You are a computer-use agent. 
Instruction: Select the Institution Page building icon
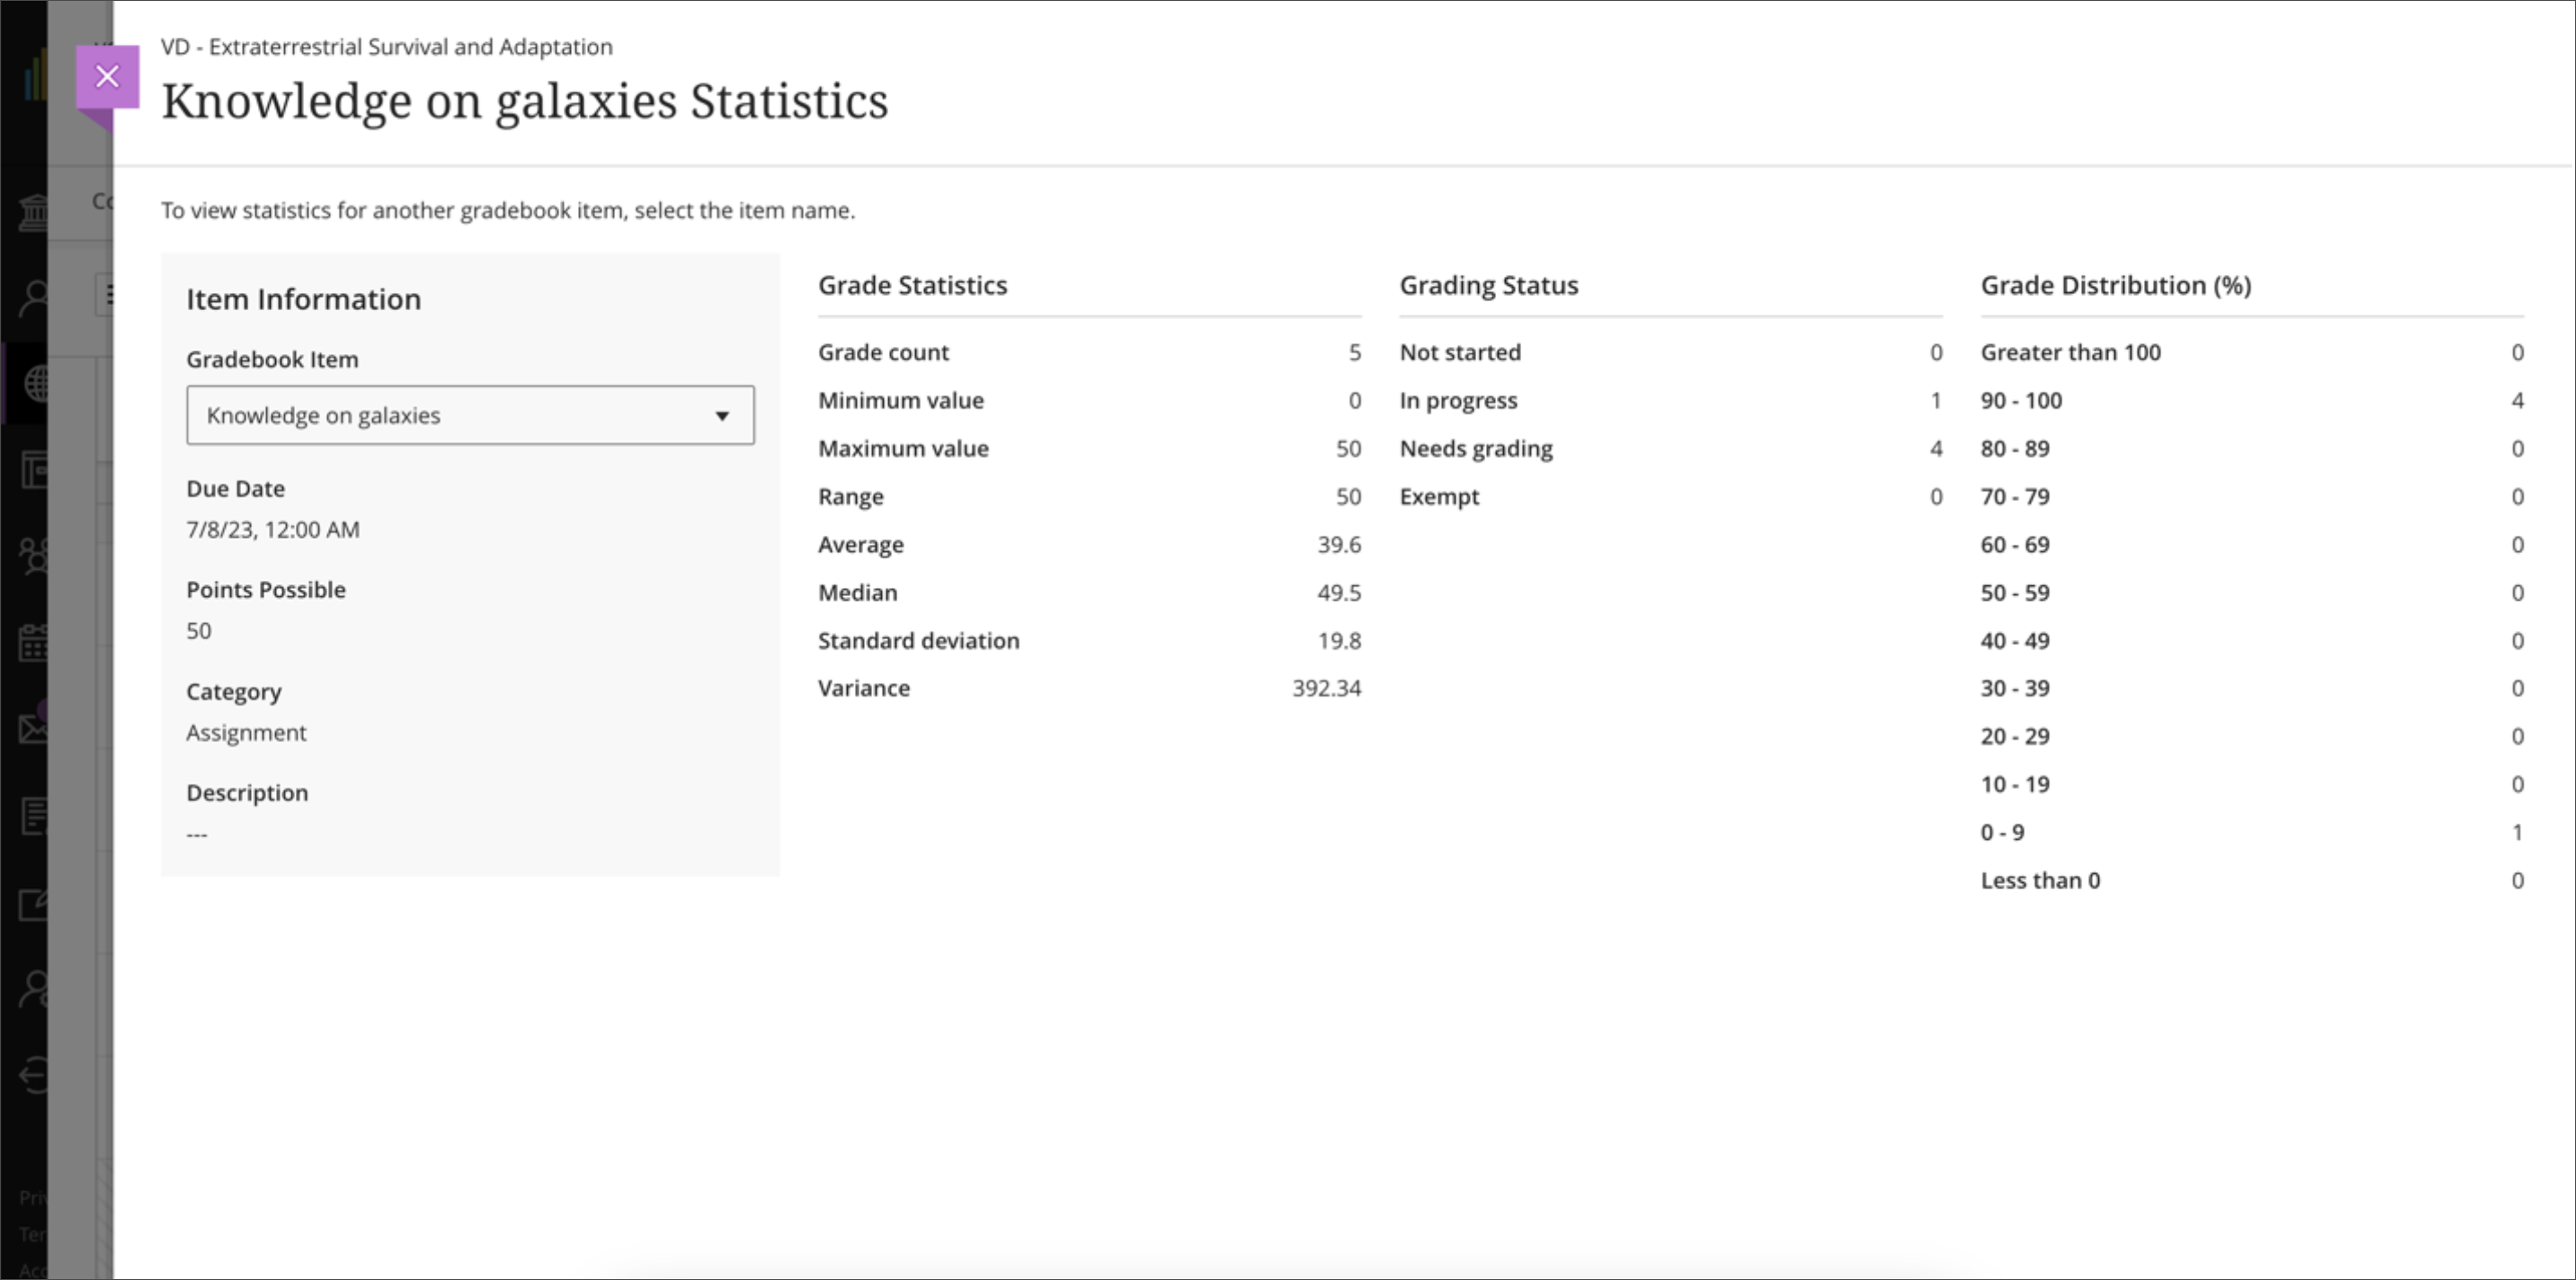coord(33,212)
